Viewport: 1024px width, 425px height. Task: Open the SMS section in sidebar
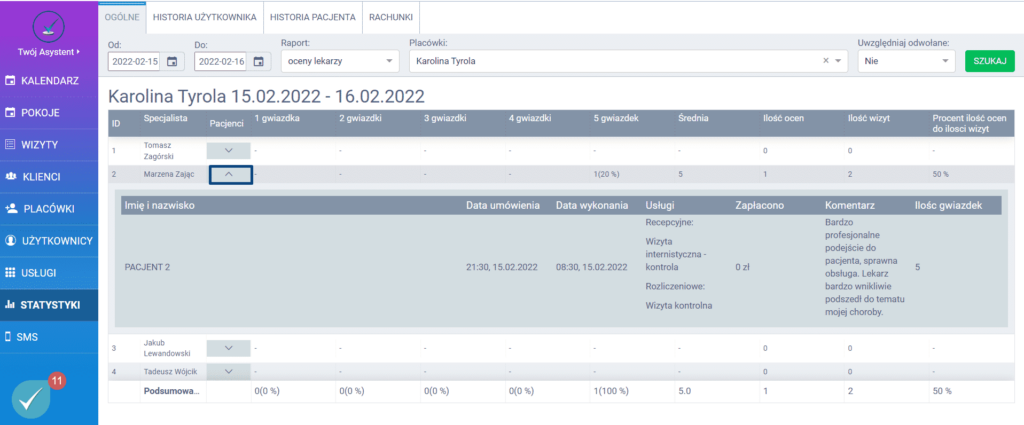pyautogui.click(x=49, y=337)
